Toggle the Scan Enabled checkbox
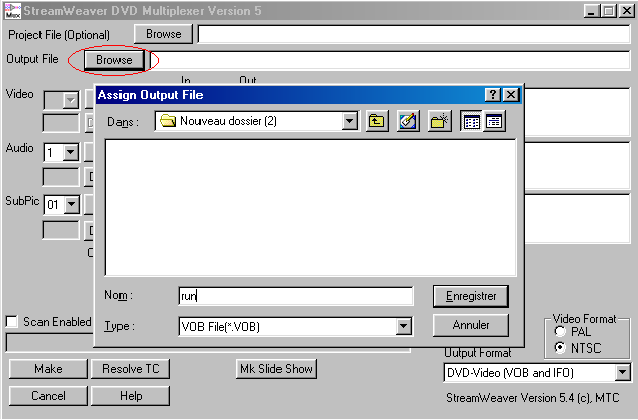This screenshot has height=420, width=638. click(12, 322)
